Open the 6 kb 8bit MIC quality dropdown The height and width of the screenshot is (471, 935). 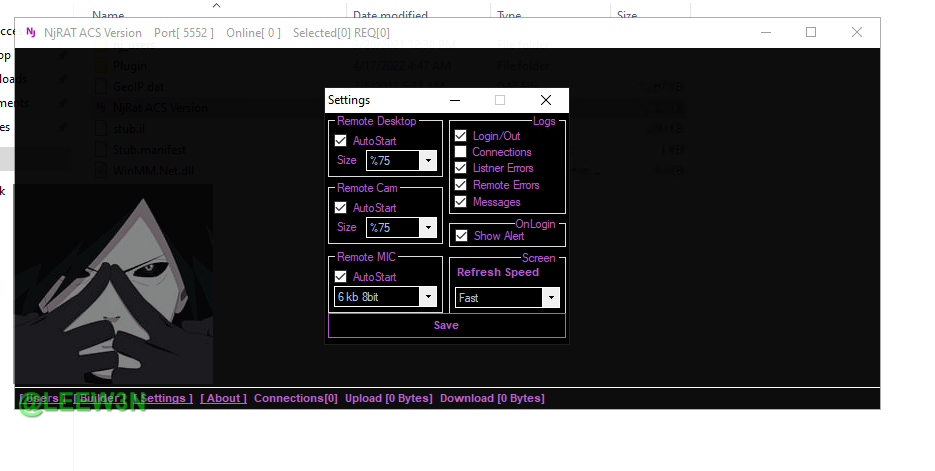pos(428,297)
